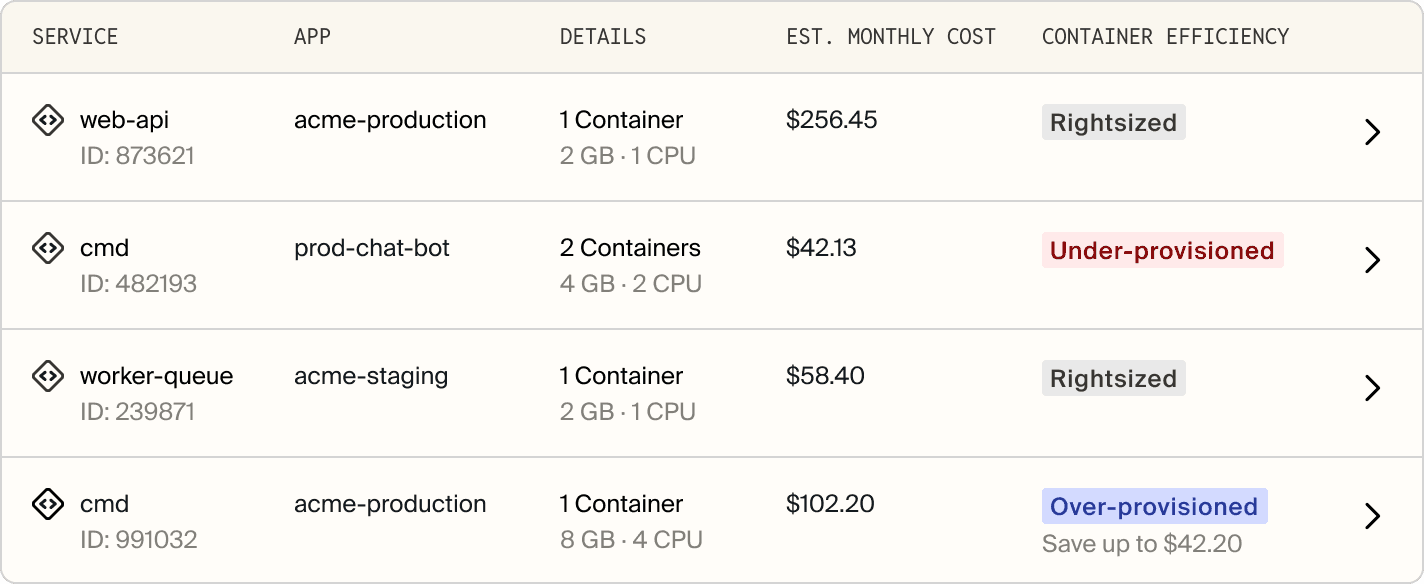Click the Rightsized badge for worker-queue

[x=1113, y=378]
